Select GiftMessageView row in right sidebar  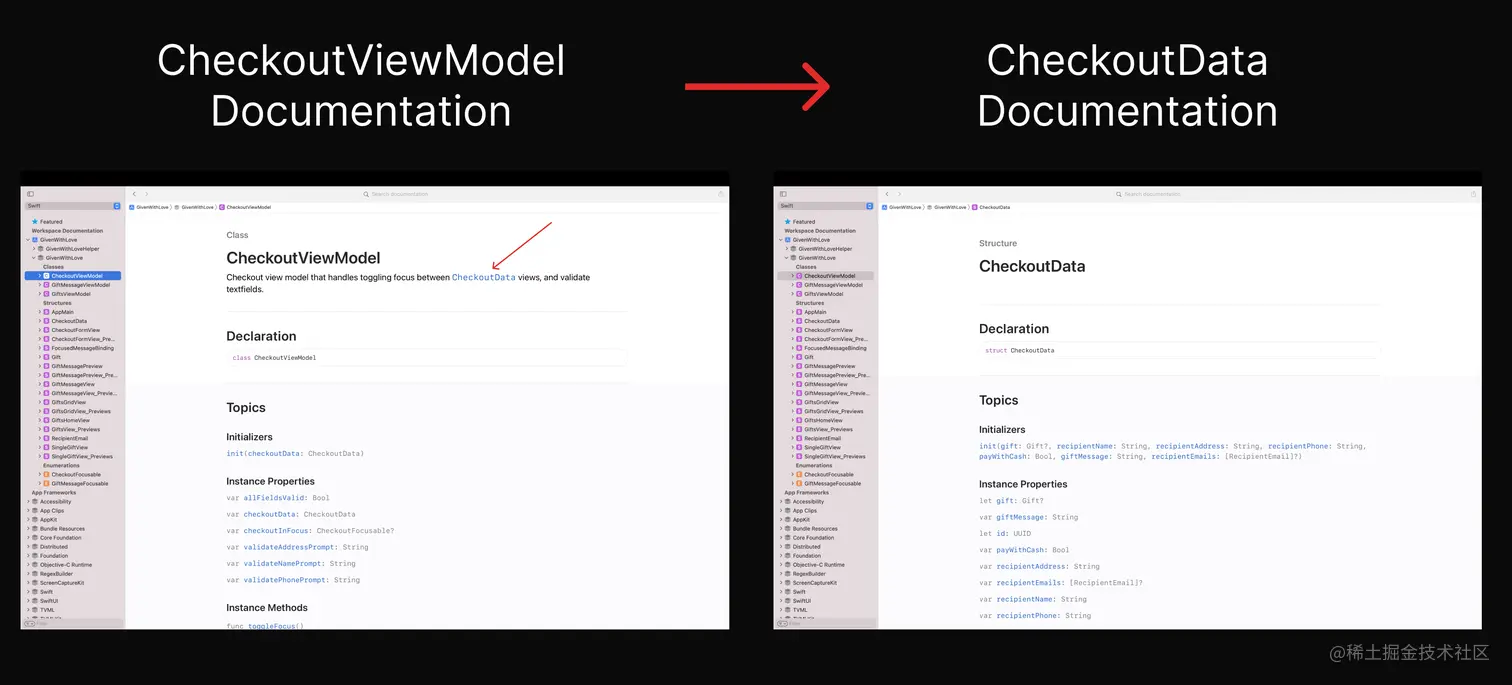point(826,384)
